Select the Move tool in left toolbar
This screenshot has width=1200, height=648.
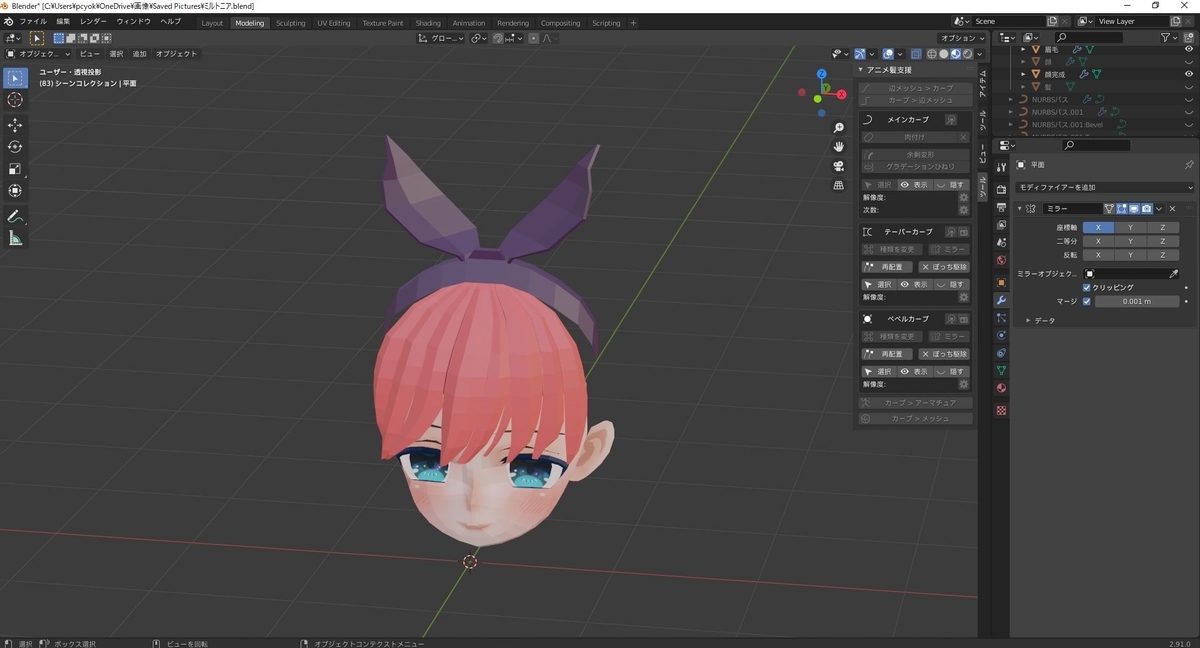point(15,125)
